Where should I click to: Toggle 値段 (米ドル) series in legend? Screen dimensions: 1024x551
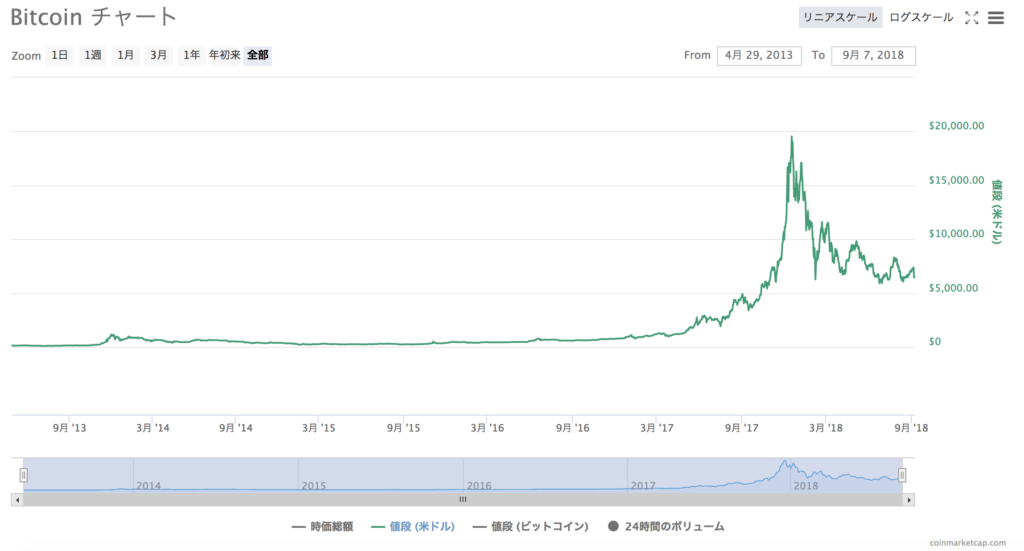click(413, 527)
